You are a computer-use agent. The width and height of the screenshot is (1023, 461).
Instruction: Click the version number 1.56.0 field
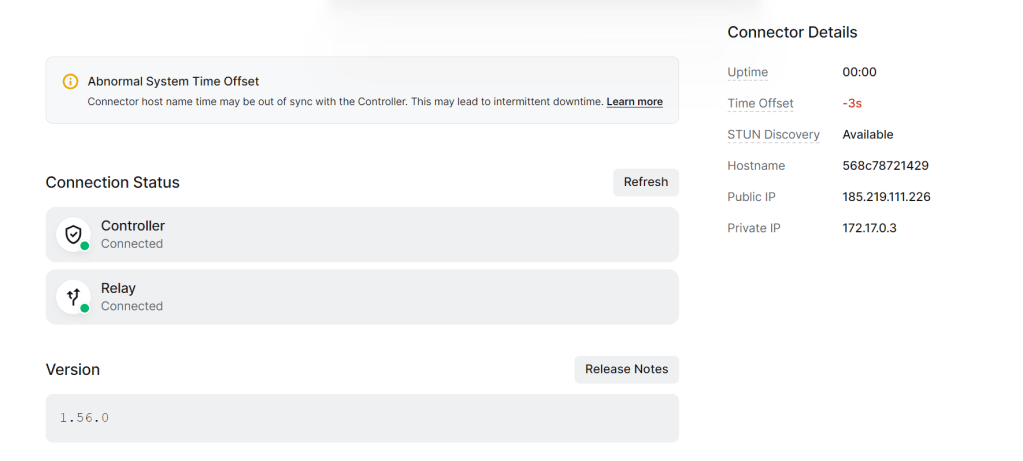tap(362, 418)
